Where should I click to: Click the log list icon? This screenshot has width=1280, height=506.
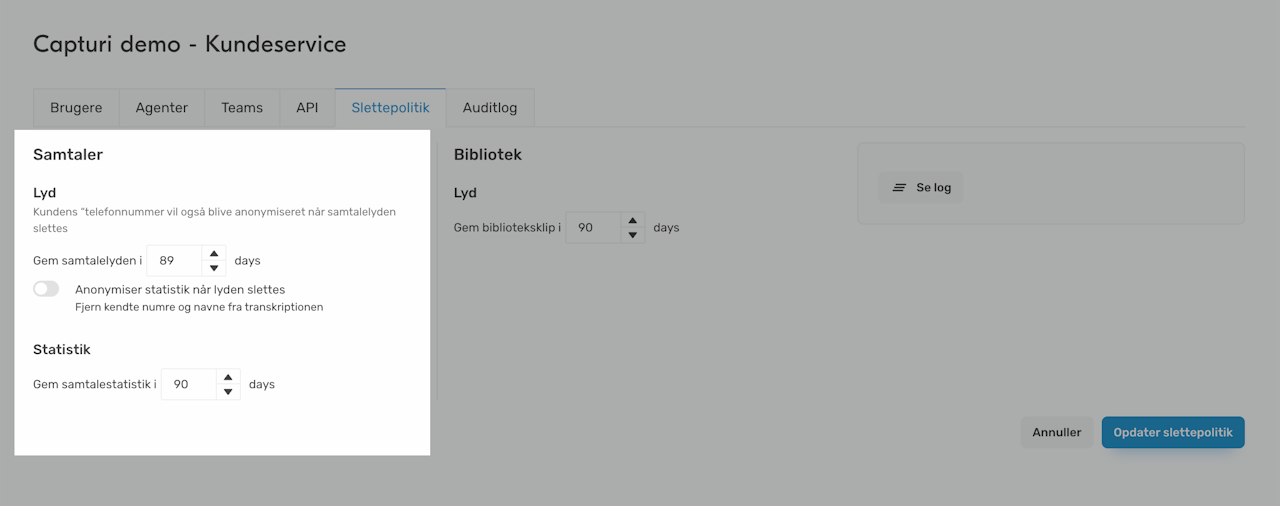(900, 188)
